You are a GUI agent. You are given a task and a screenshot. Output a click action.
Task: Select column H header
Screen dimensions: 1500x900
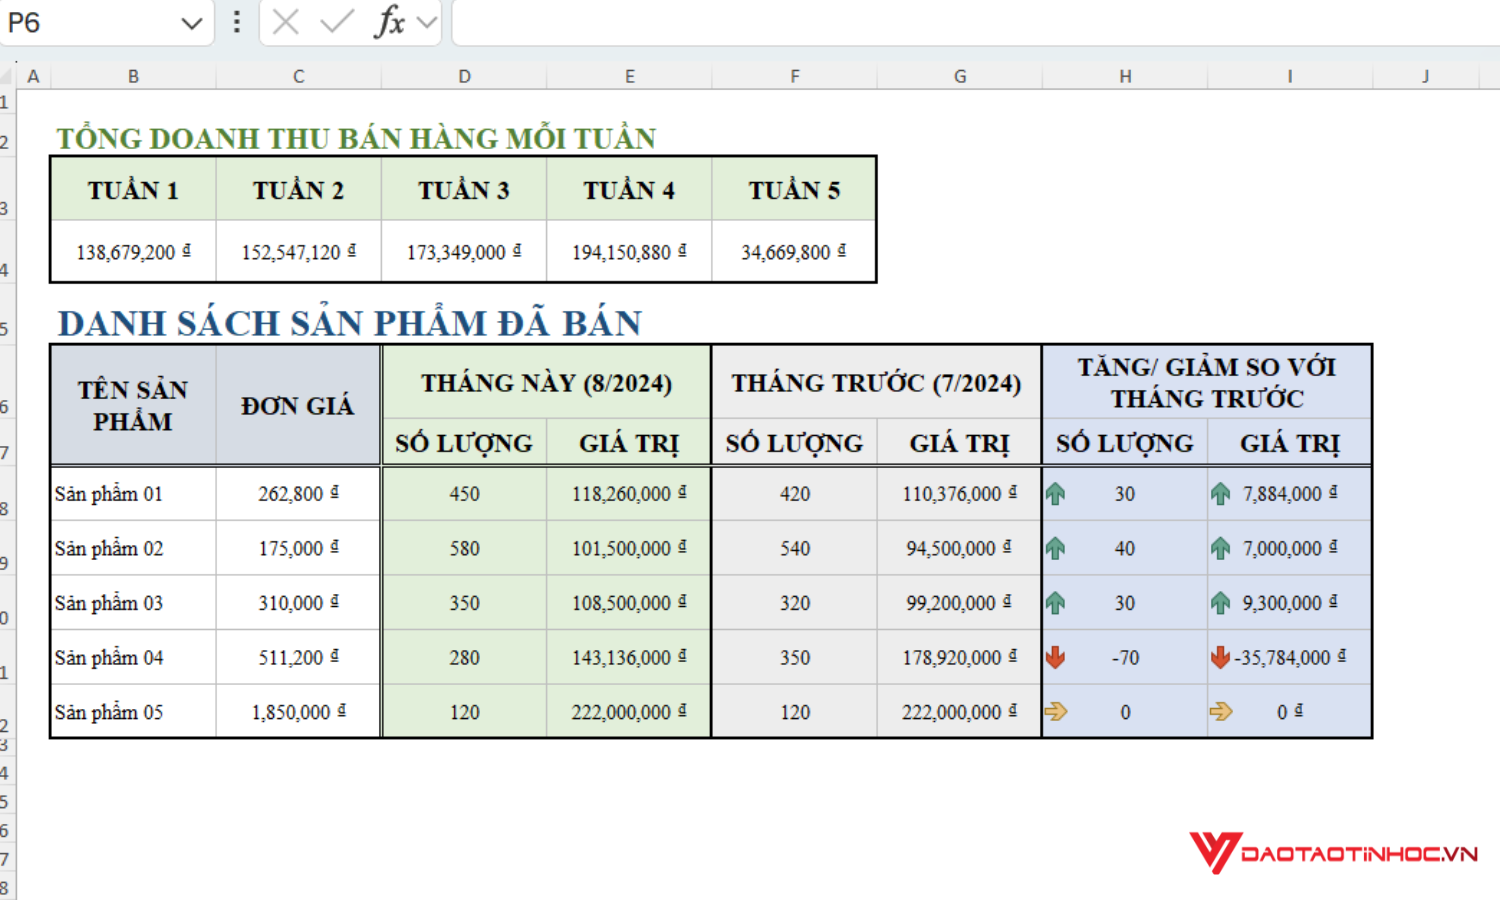(x=1125, y=76)
